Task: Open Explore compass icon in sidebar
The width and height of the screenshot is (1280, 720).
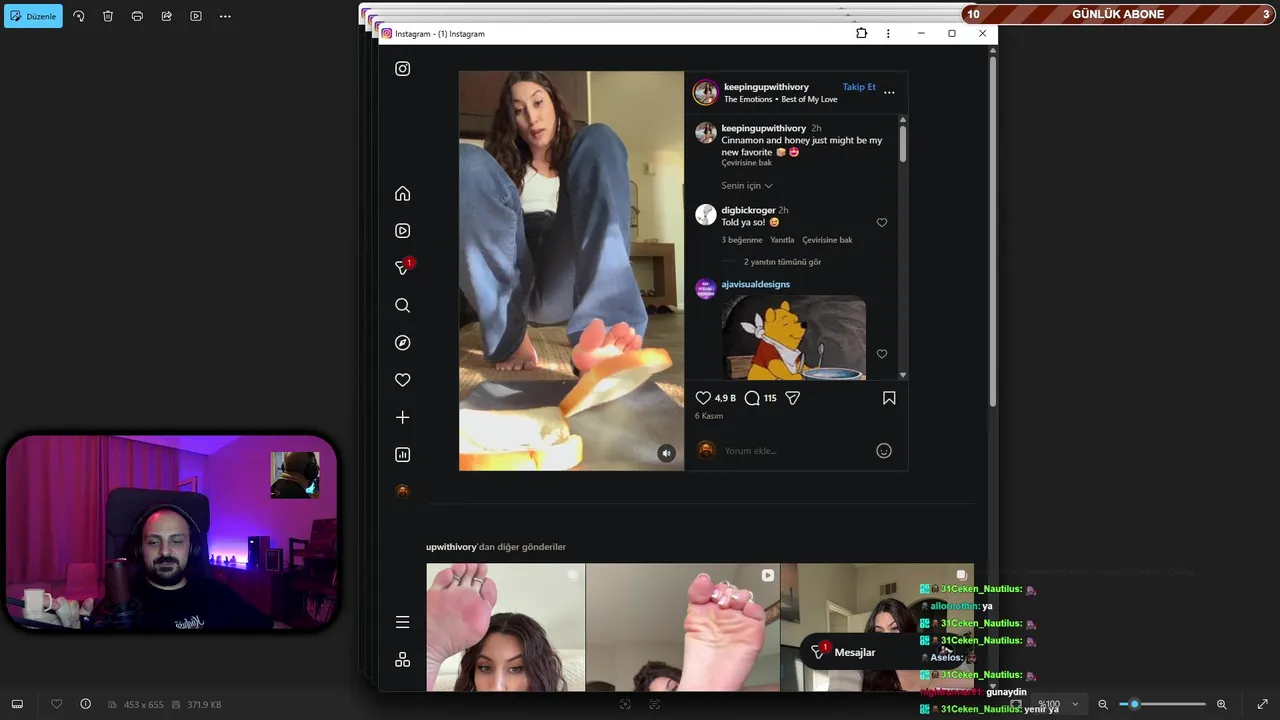Action: (x=402, y=342)
